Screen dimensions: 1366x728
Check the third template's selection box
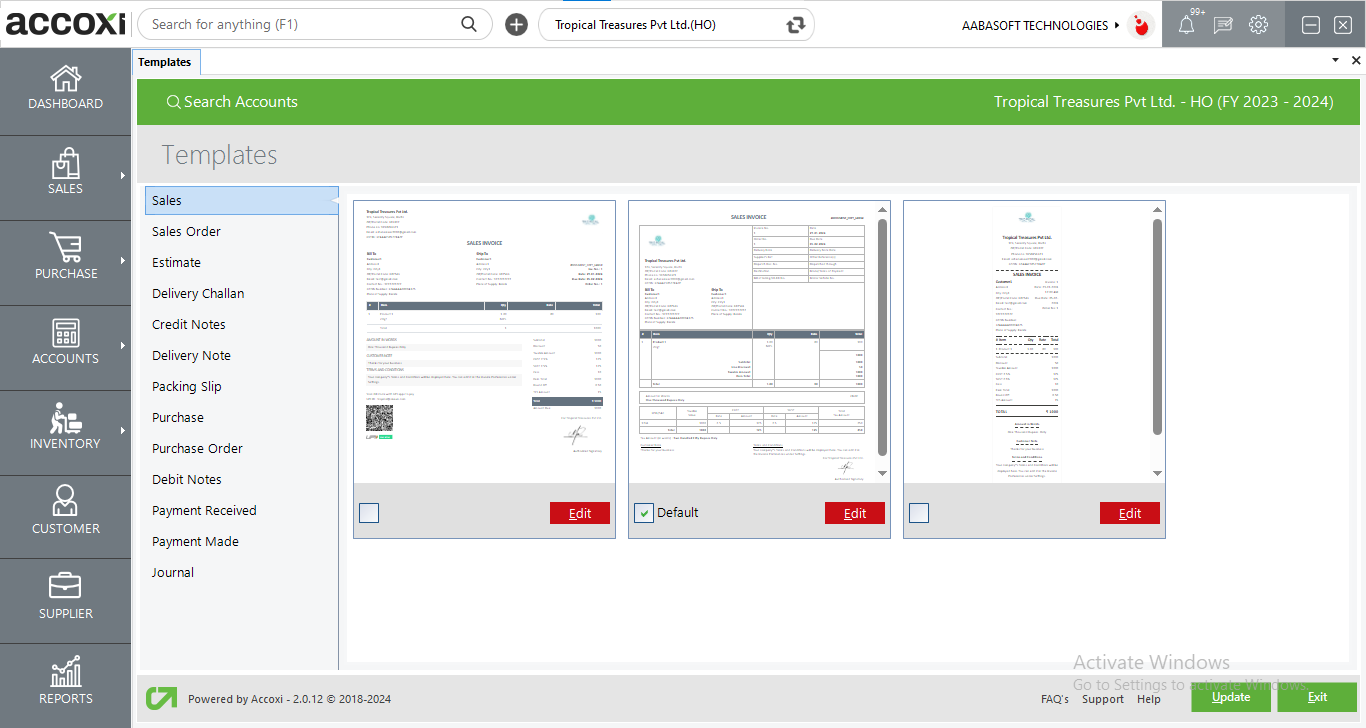pos(918,512)
